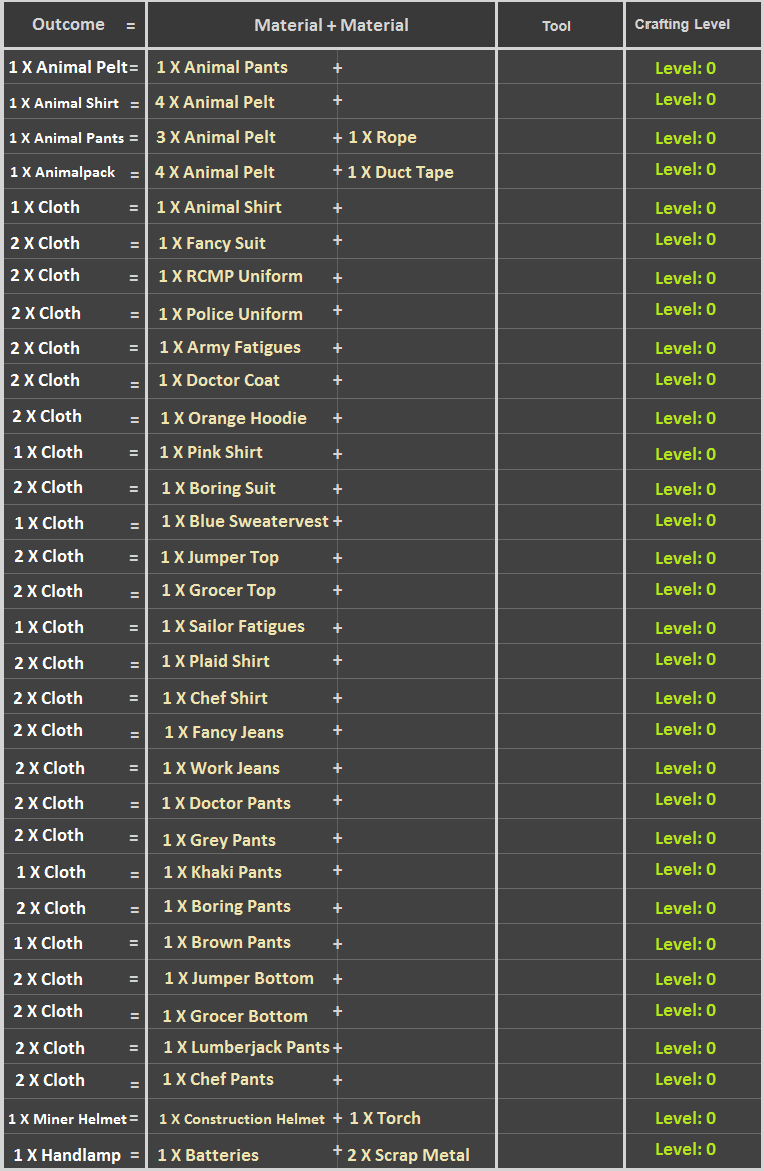Screen dimensions: 764x1171
Task: Click the Crafting Level column header
Action: tap(682, 25)
